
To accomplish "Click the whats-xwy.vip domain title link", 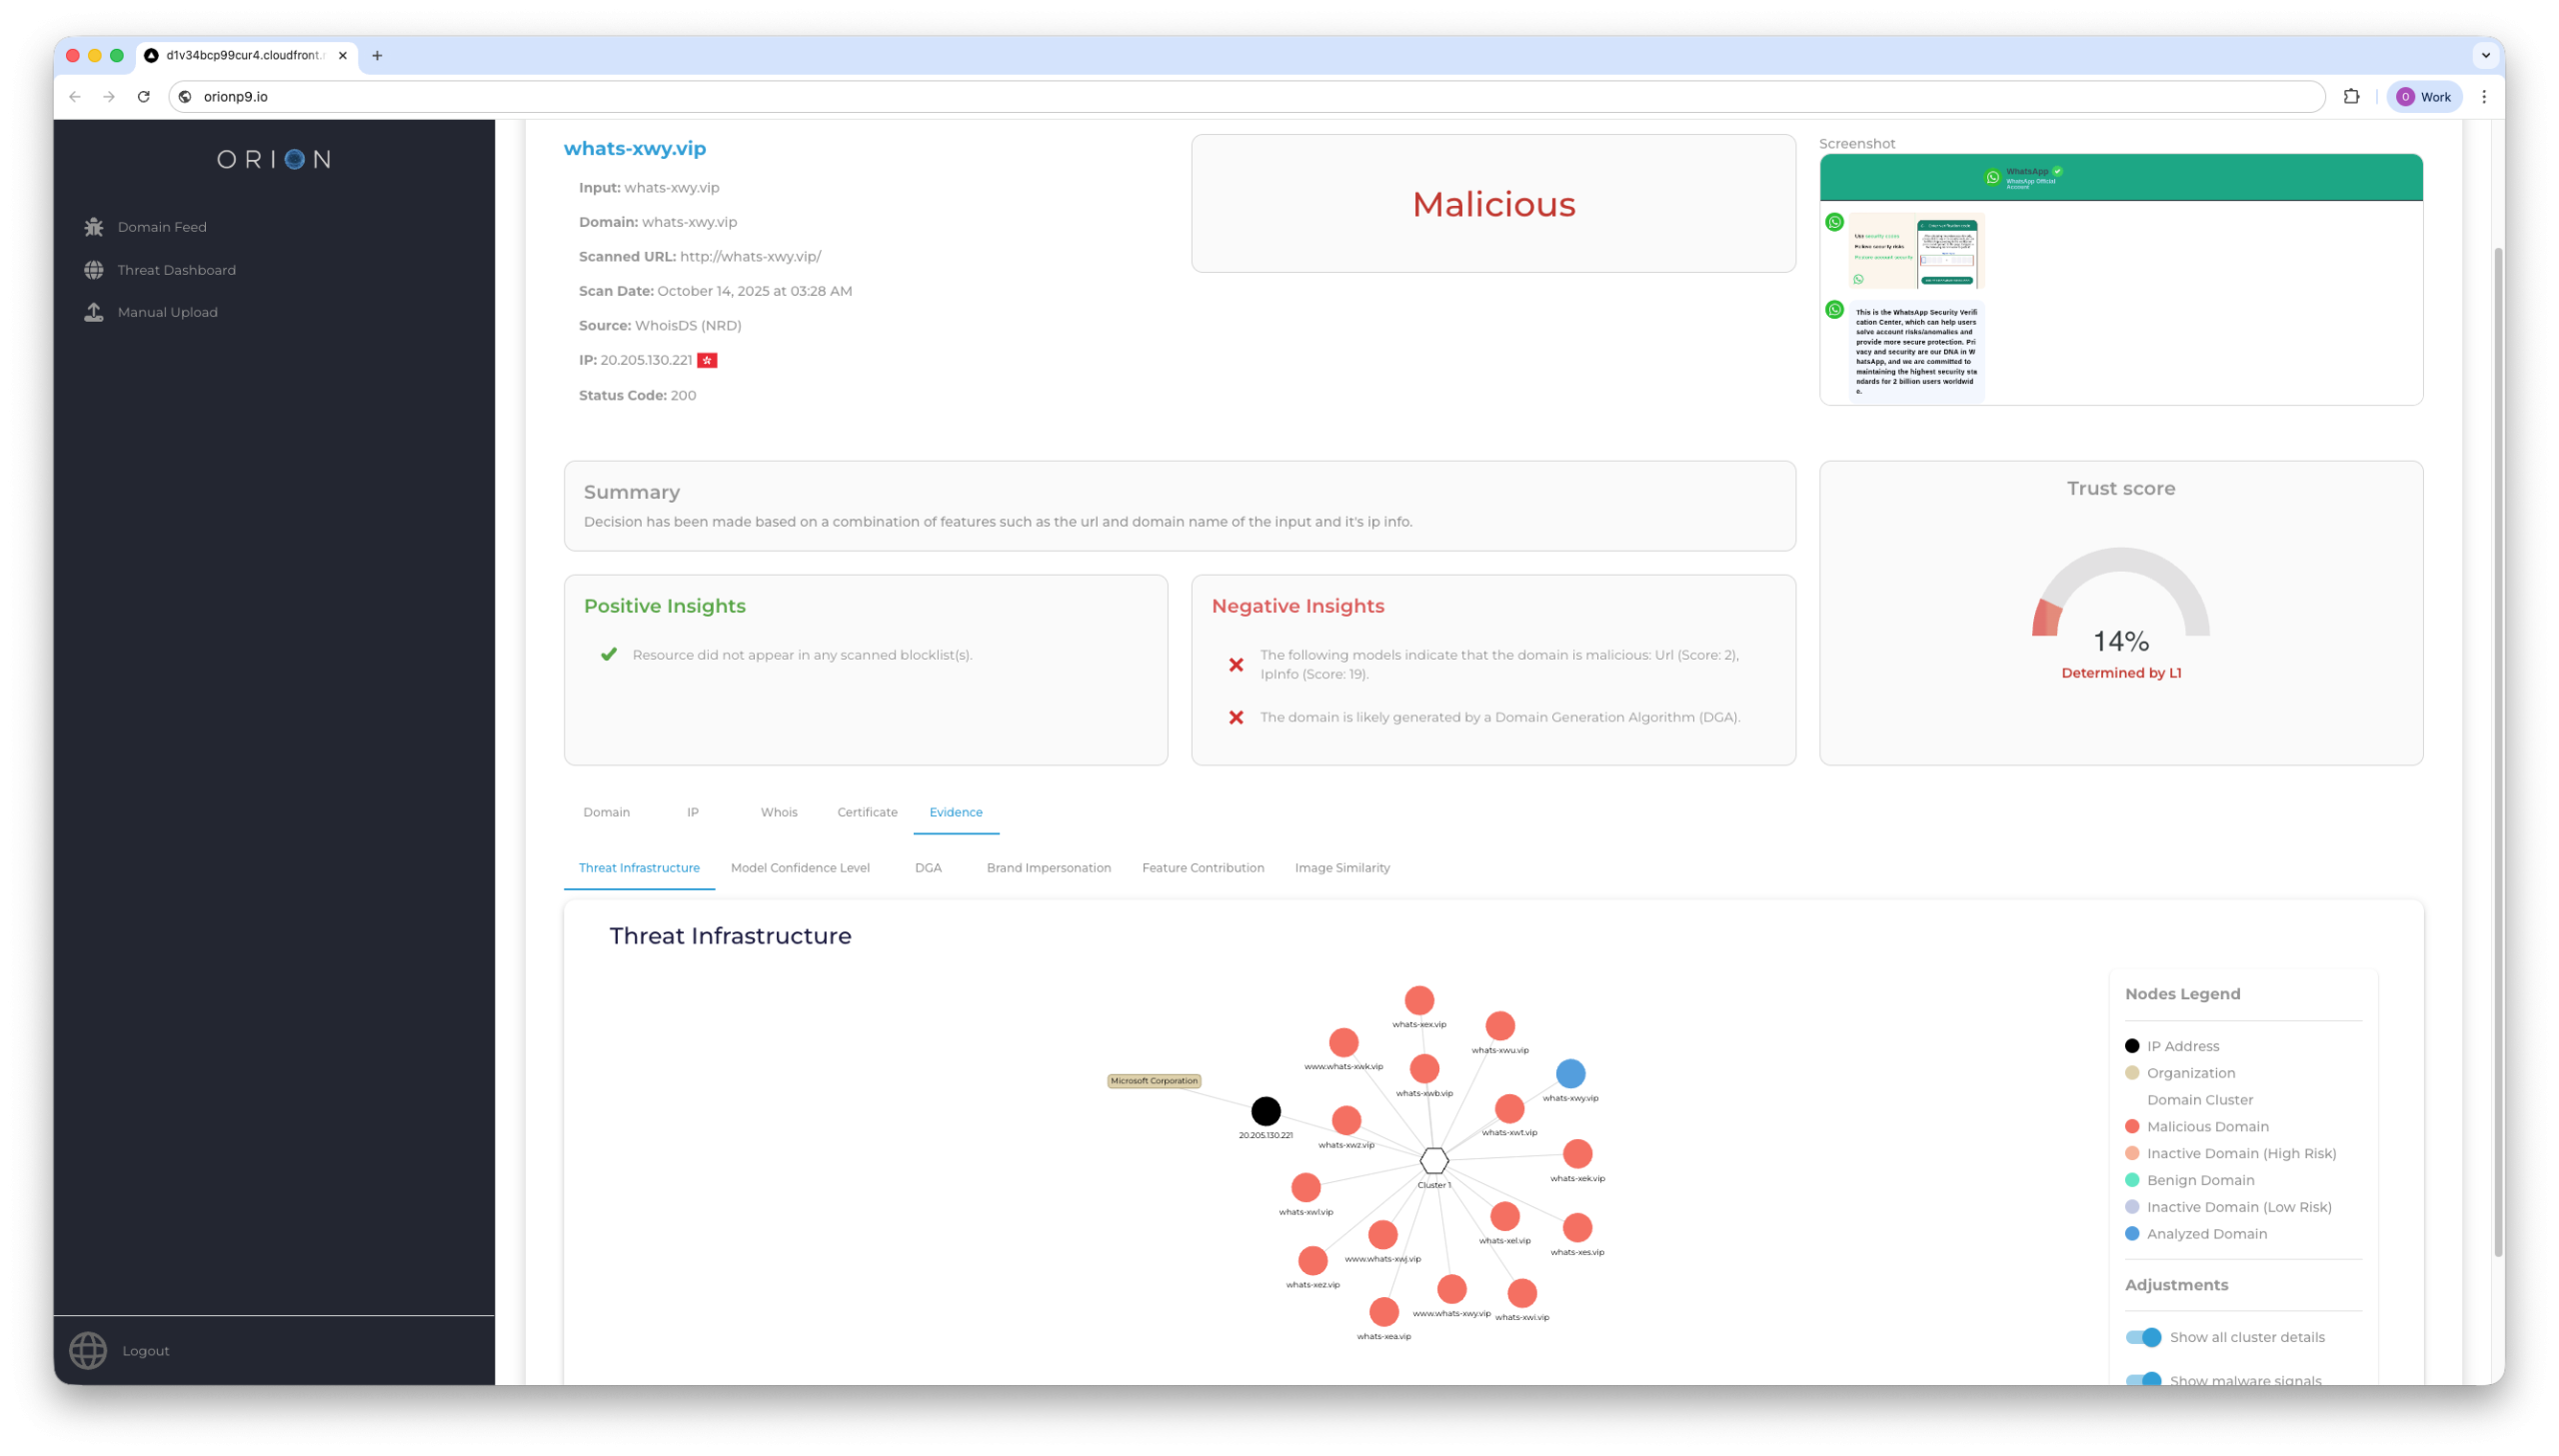I will 634,148.
